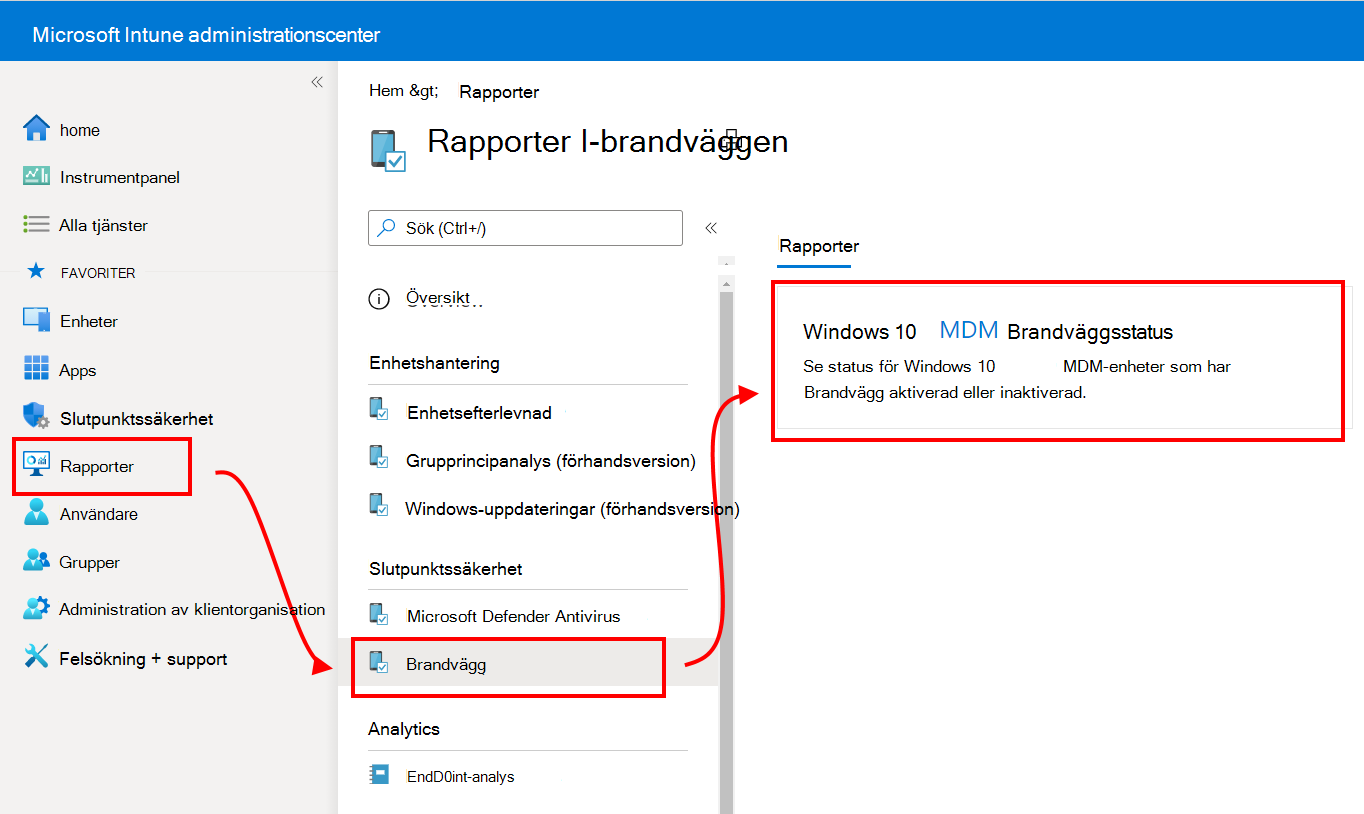The image size is (1364, 814).
Task: Click the Grupprincipanalys report icon
Action: (379, 457)
